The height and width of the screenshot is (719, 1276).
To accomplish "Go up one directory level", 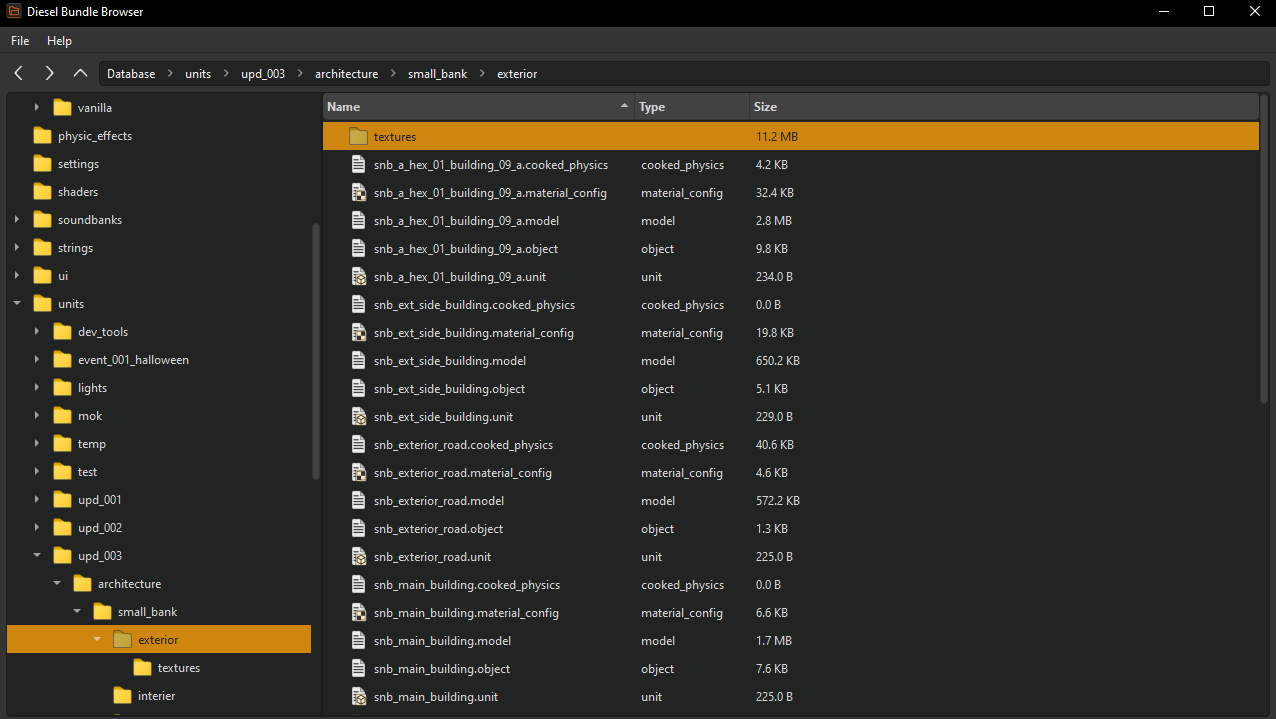I will [80, 73].
